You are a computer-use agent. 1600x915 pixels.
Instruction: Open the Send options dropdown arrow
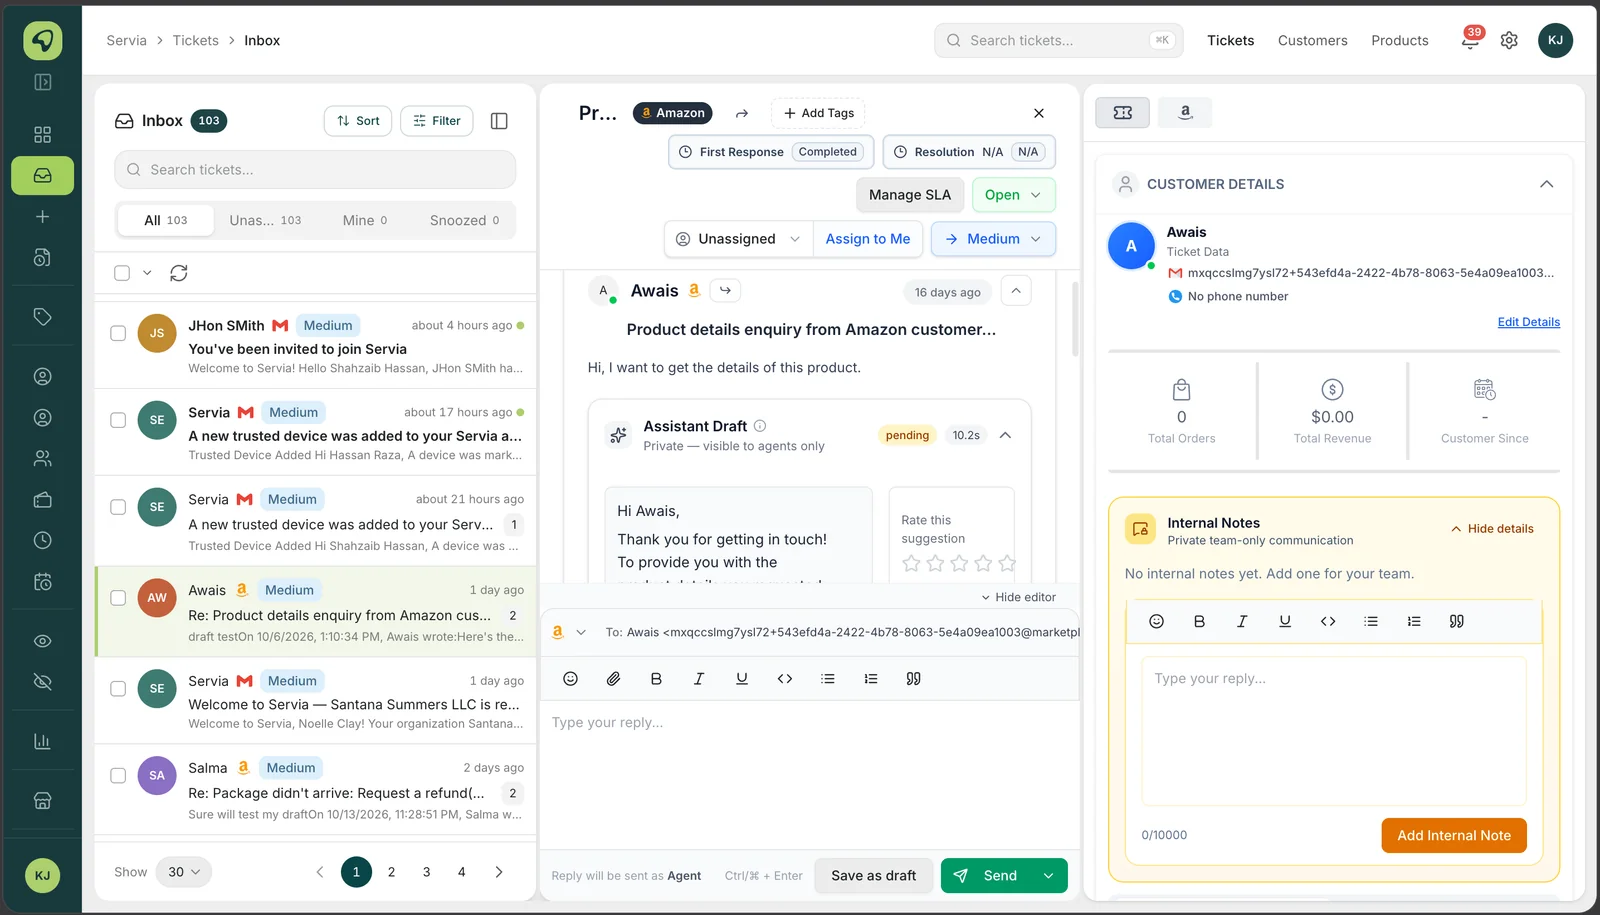pyautogui.click(x=1049, y=876)
